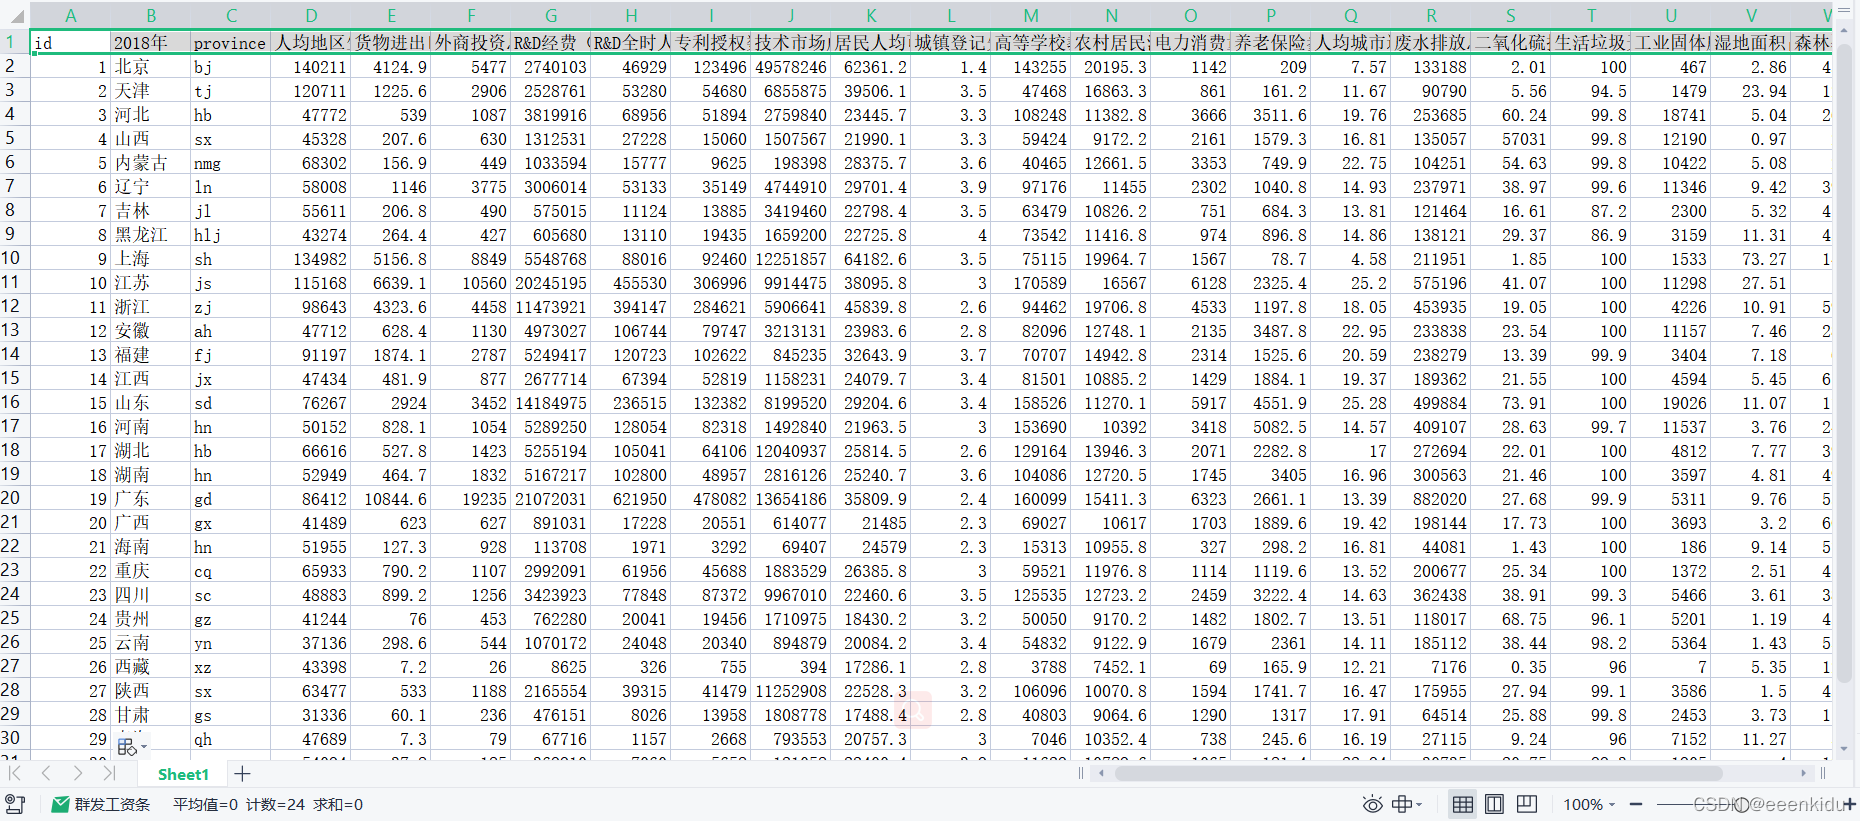Select the '黑龙江' cell
Image resolution: width=1860 pixels, height=821 pixels.
coord(150,234)
